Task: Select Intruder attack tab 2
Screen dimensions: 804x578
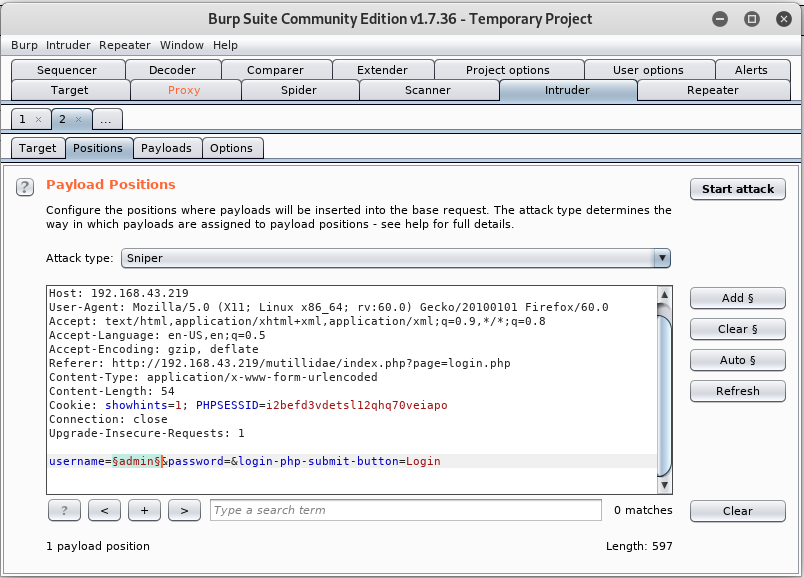Action: 63,119
